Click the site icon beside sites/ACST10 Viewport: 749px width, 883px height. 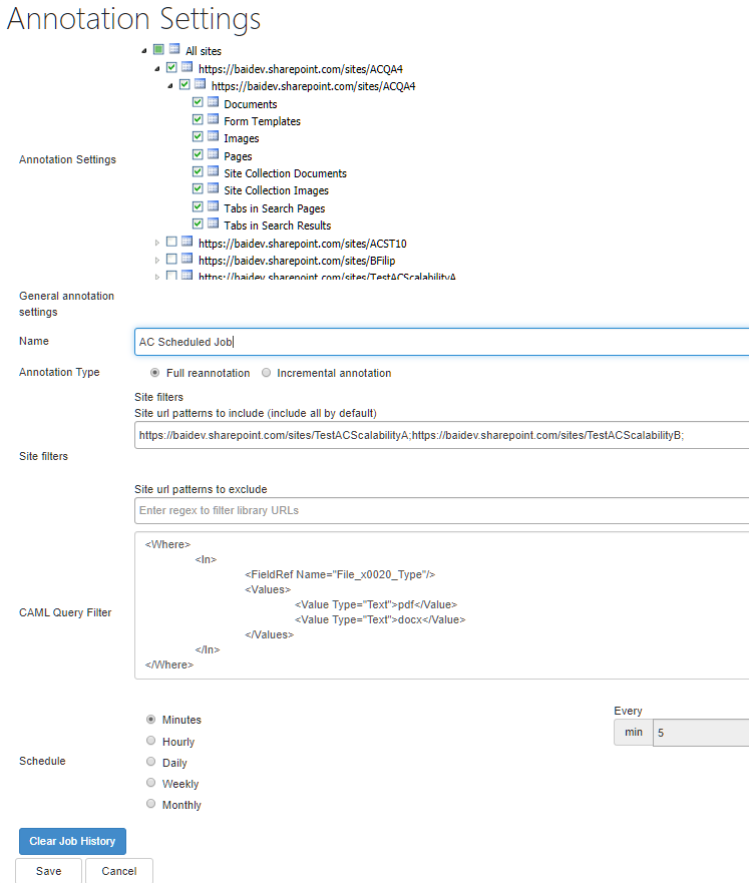coord(187,242)
